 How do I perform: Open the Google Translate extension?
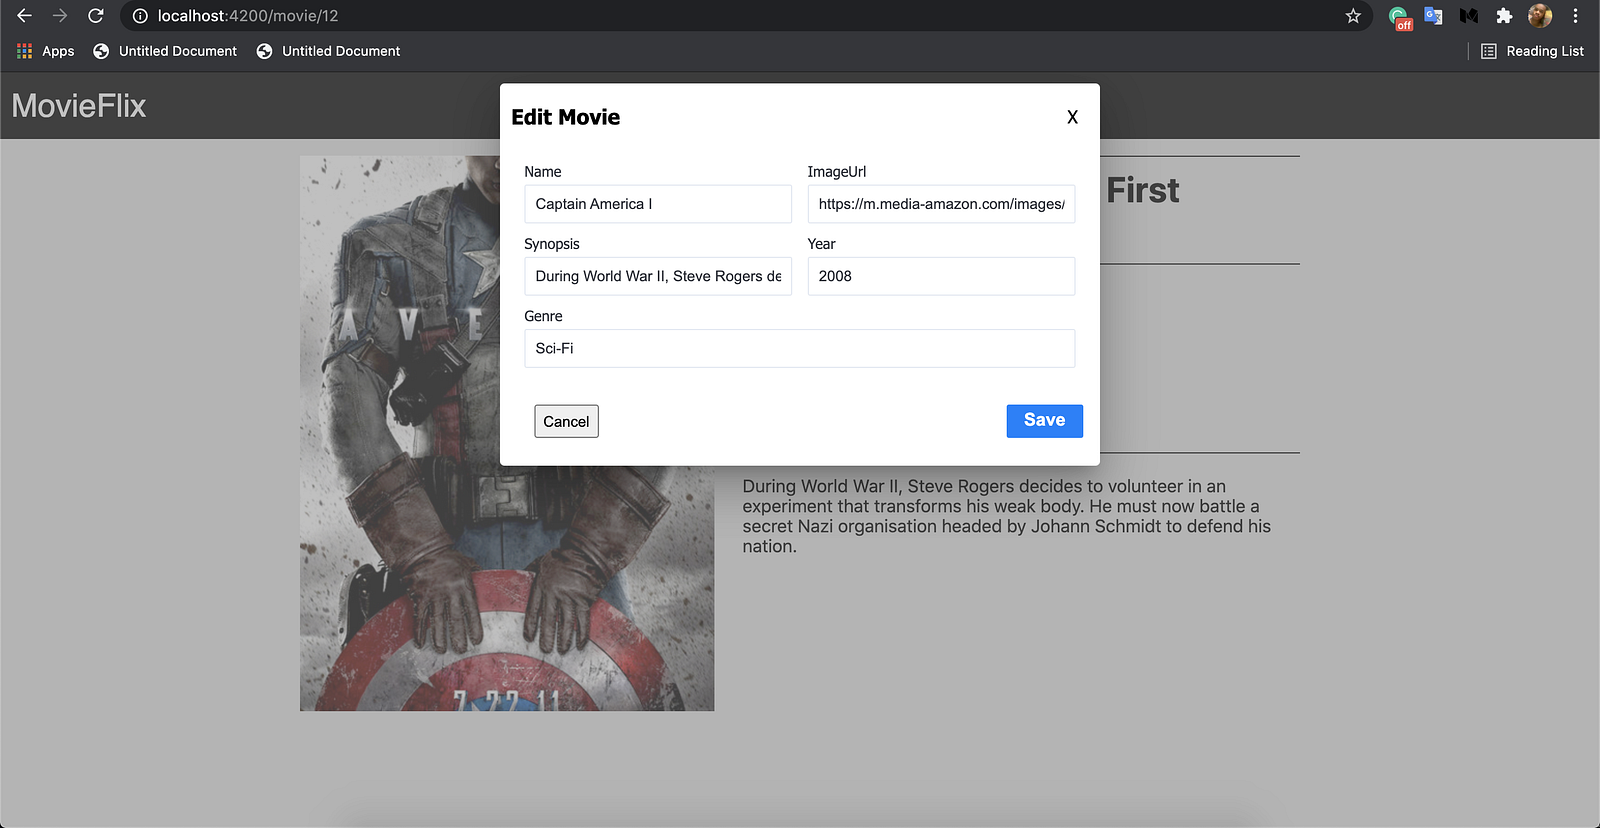pyautogui.click(x=1433, y=16)
